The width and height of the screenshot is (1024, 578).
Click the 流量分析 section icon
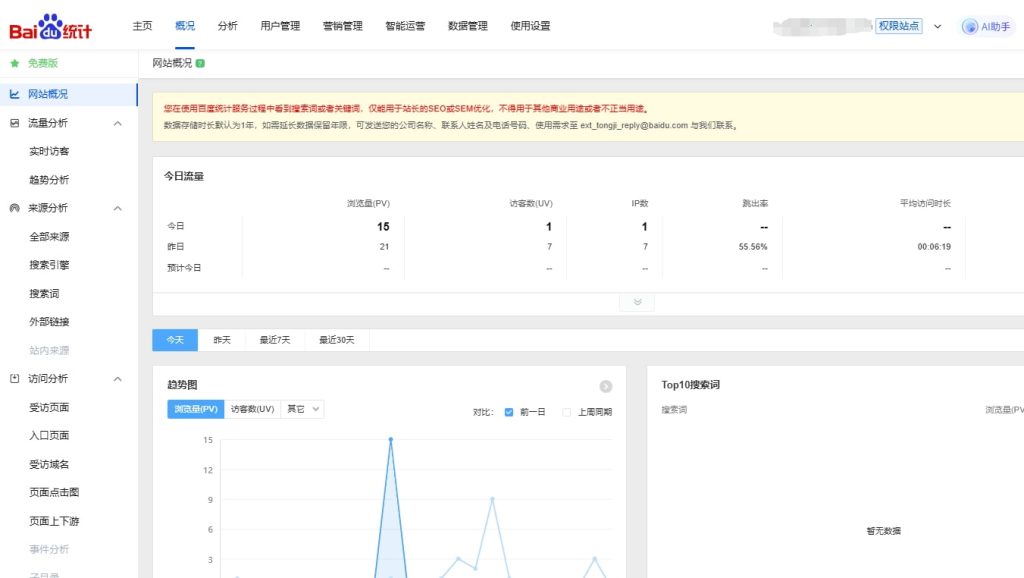[14, 123]
